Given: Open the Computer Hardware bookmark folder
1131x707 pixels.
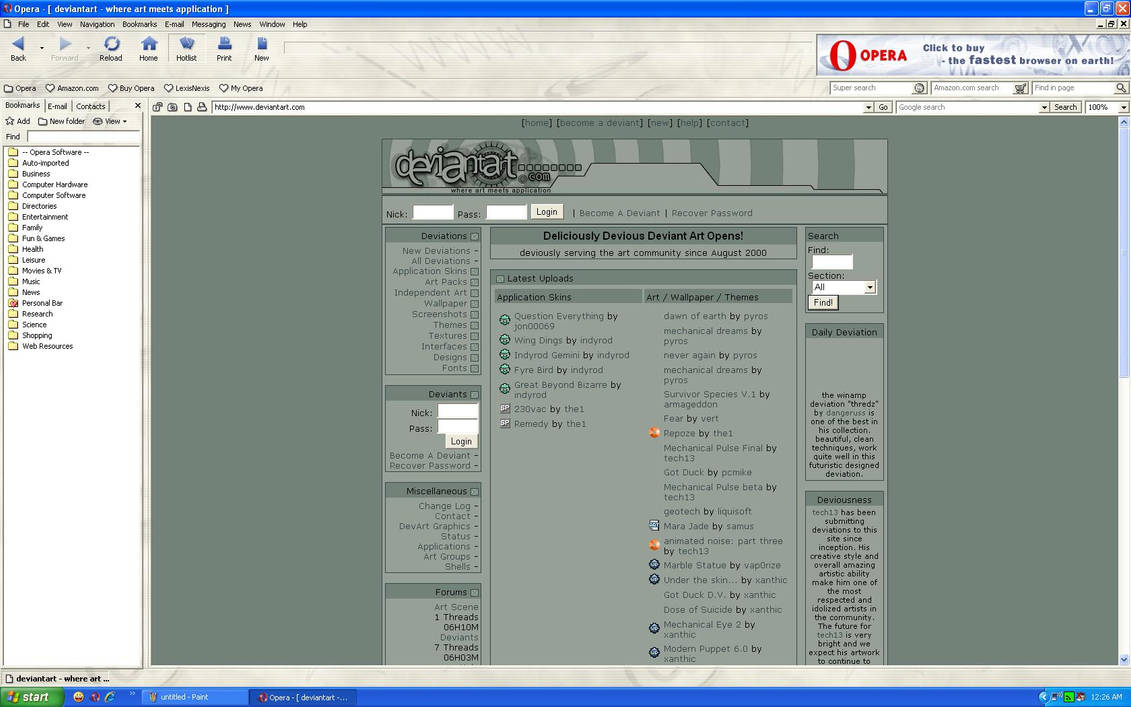Looking at the screenshot, I should 48,185.
